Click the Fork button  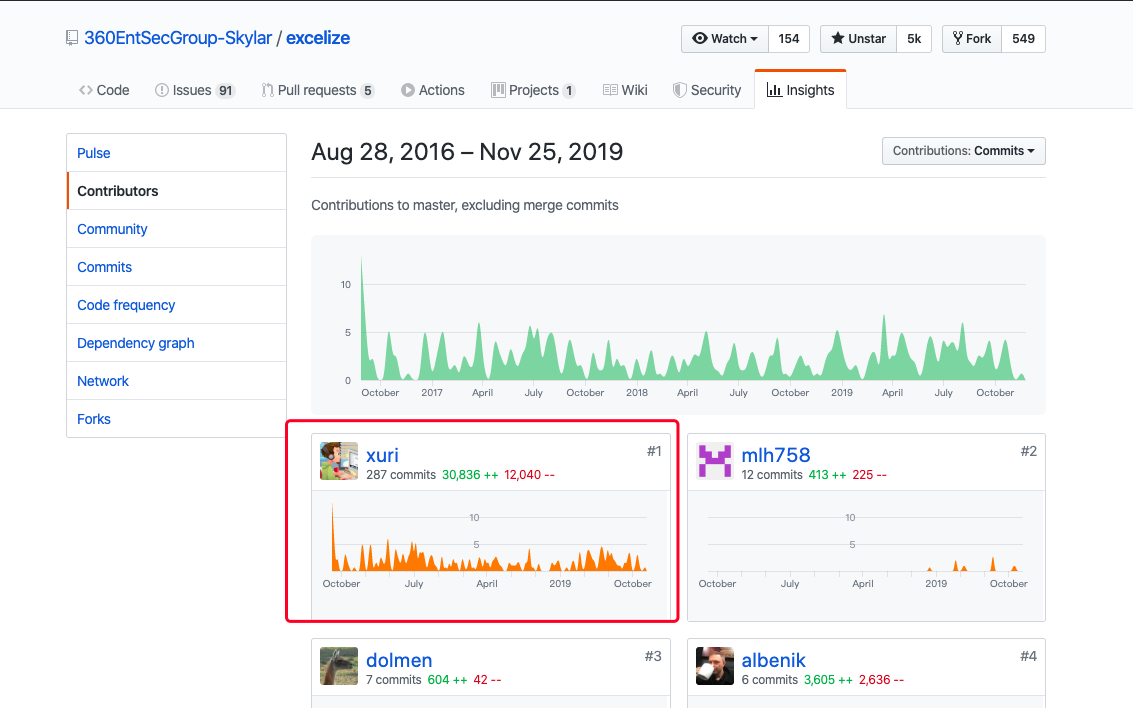(972, 39)
